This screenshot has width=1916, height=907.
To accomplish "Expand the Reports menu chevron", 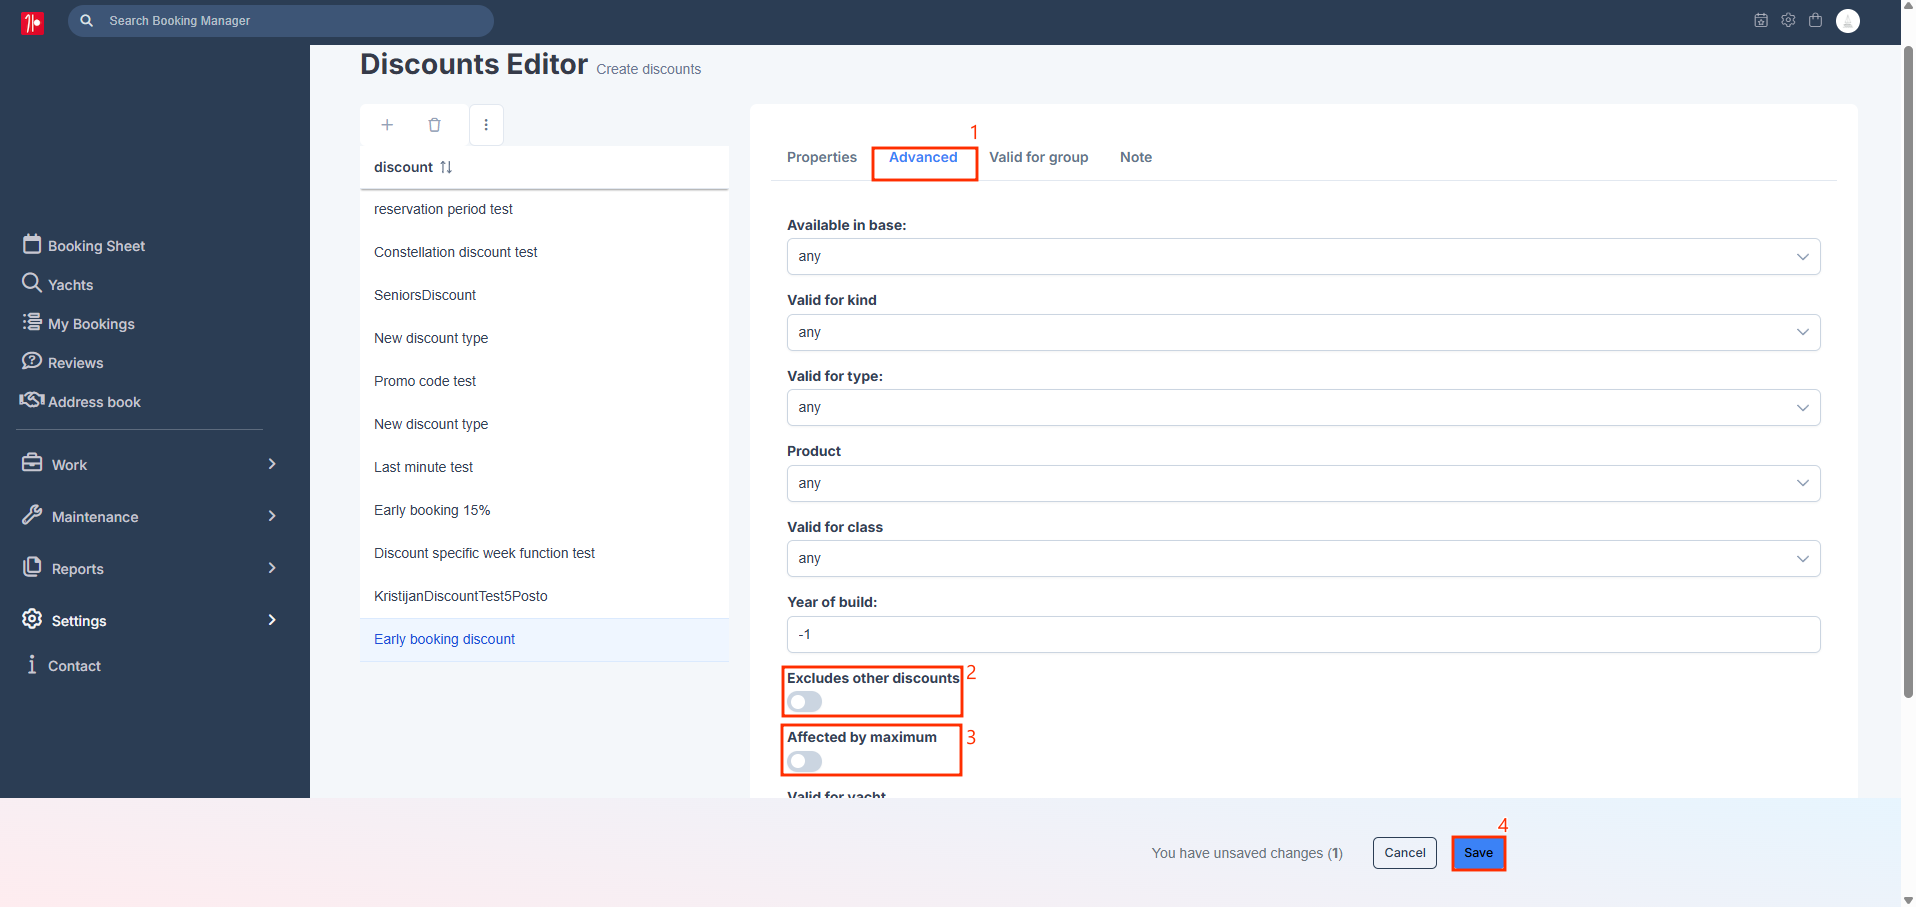I will point(272,568).
